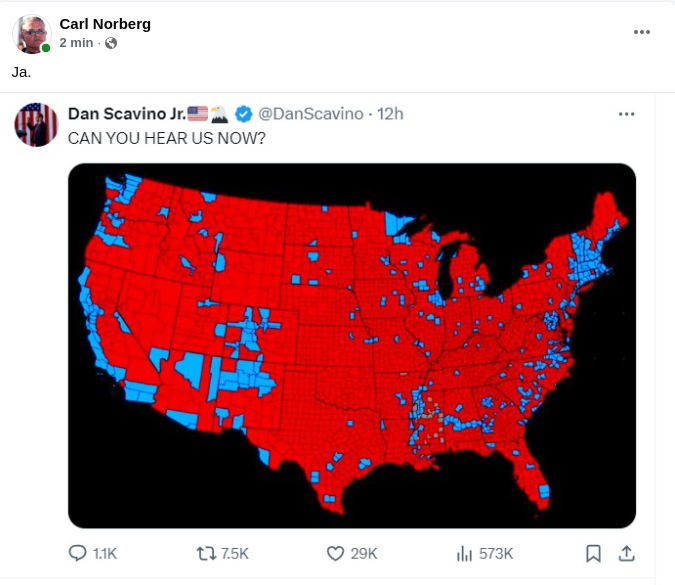675x585 pixels.
Task: Click the CAN YOU HEAR US NOW? text
Action: pyautogui.click(x=166, y=138)
